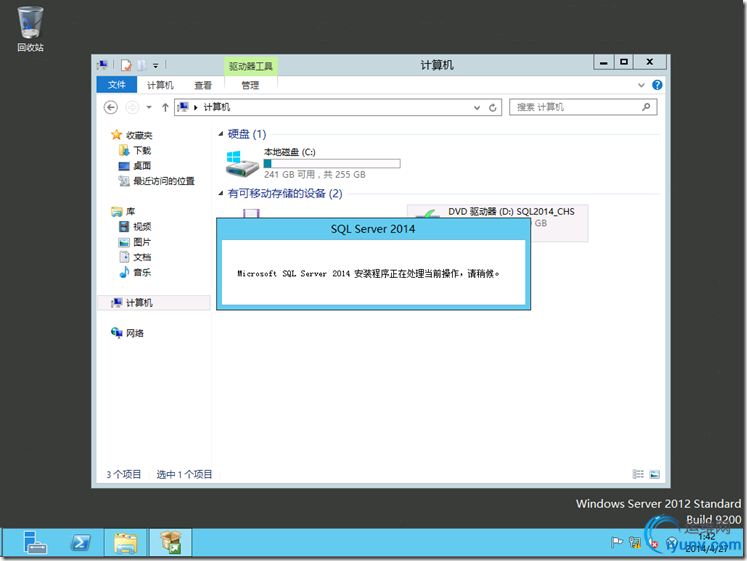The image size is (747, 561).
Task: Open the 音乐 library
Action: pyautogui.click(x=135, y=272)
